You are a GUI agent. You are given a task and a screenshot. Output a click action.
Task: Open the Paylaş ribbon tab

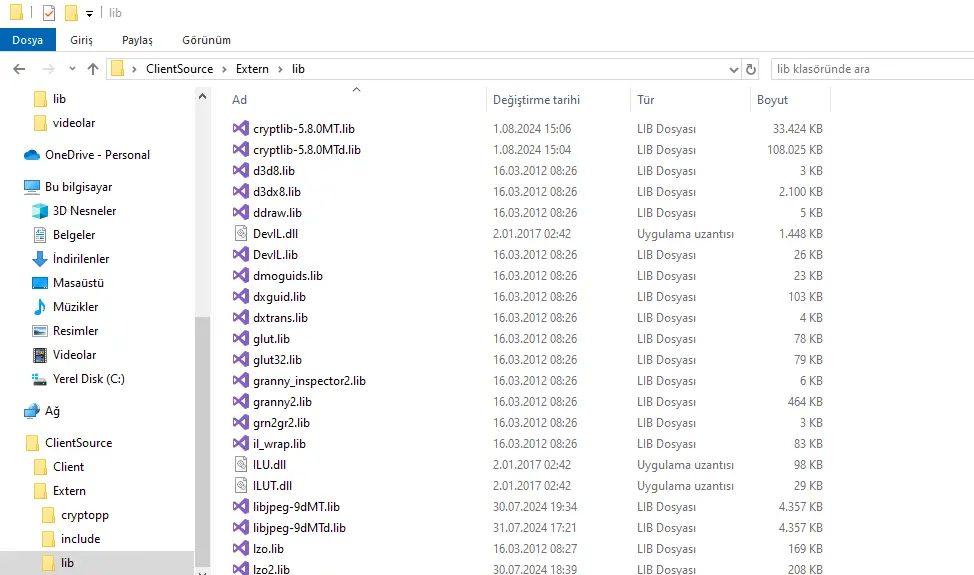(137, 40)
